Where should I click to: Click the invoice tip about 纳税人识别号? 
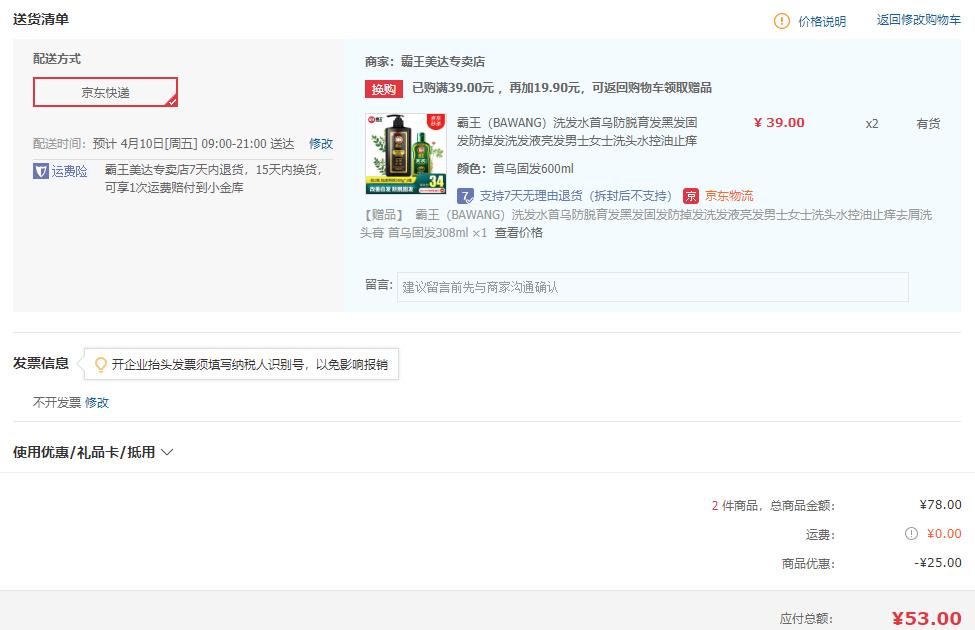point(250,364)
